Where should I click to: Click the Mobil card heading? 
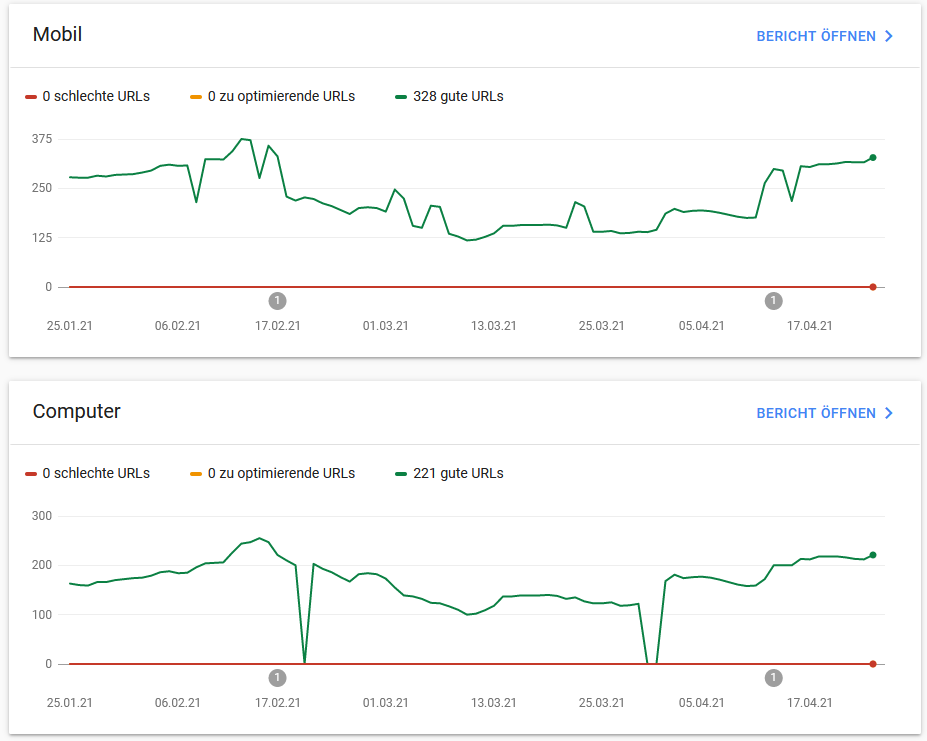pos(58,35)
